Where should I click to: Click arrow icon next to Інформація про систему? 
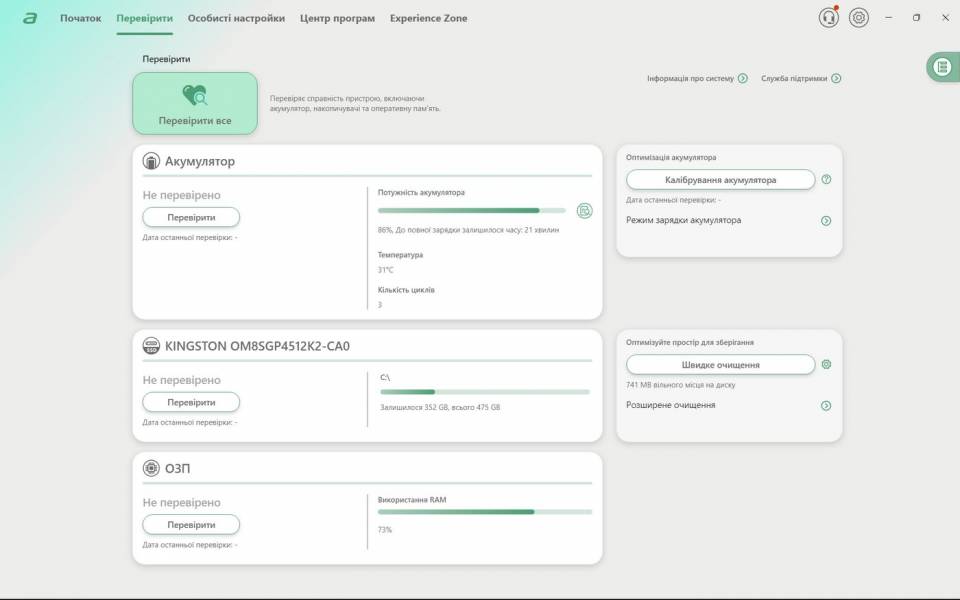coord(743,78)
